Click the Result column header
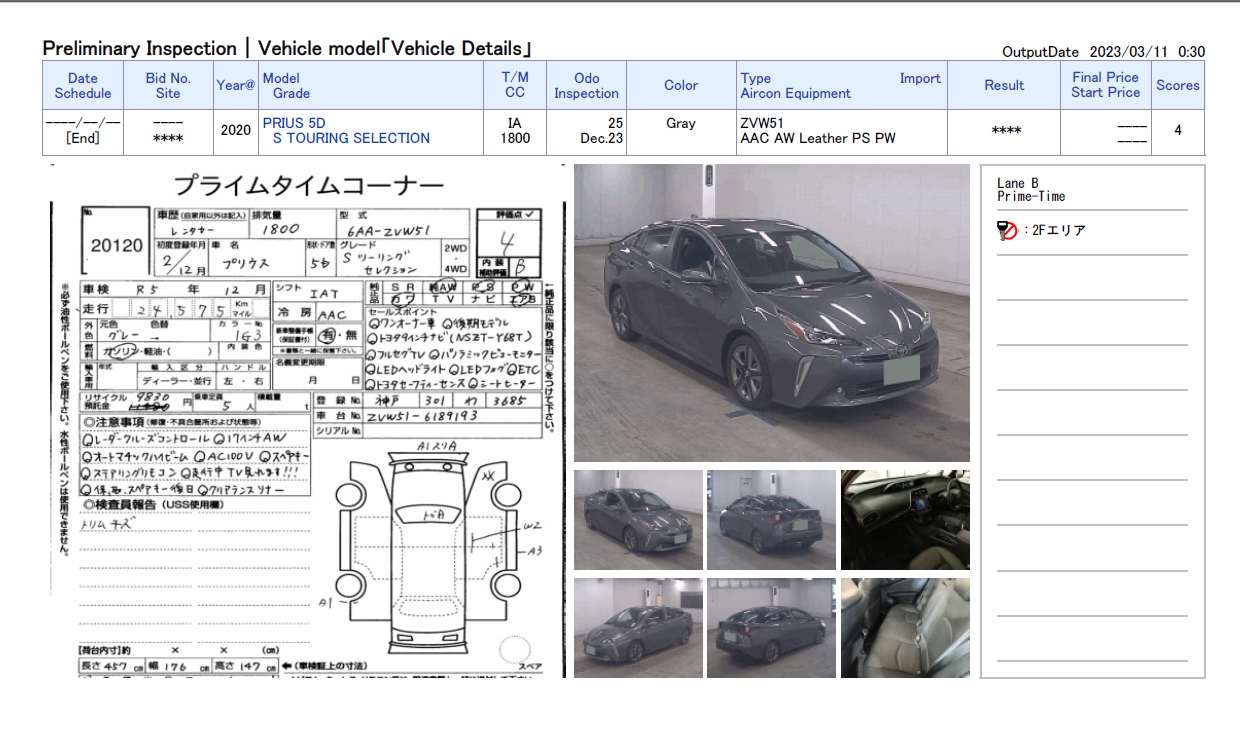1240x751 pixels. click(x=1003, y=86)
